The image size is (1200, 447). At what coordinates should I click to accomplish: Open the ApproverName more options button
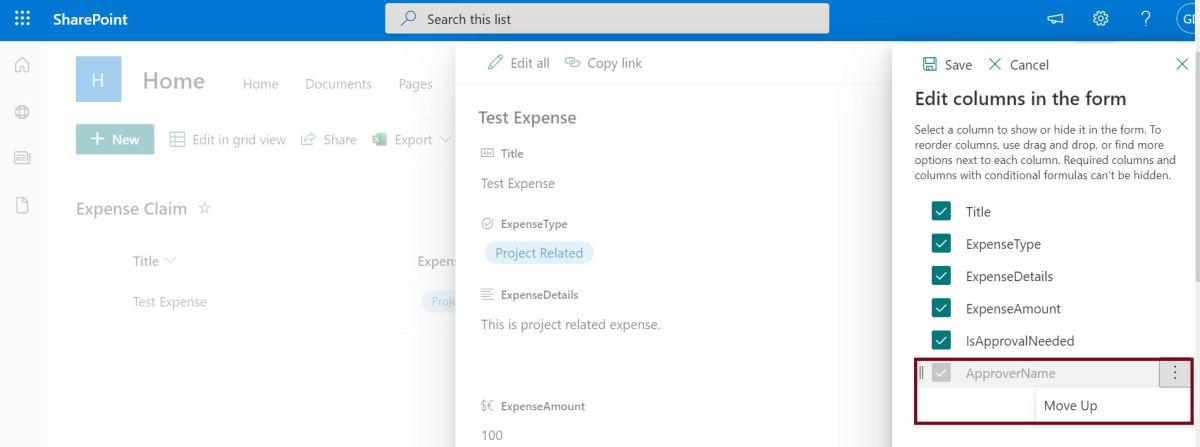coord(1174,373)
